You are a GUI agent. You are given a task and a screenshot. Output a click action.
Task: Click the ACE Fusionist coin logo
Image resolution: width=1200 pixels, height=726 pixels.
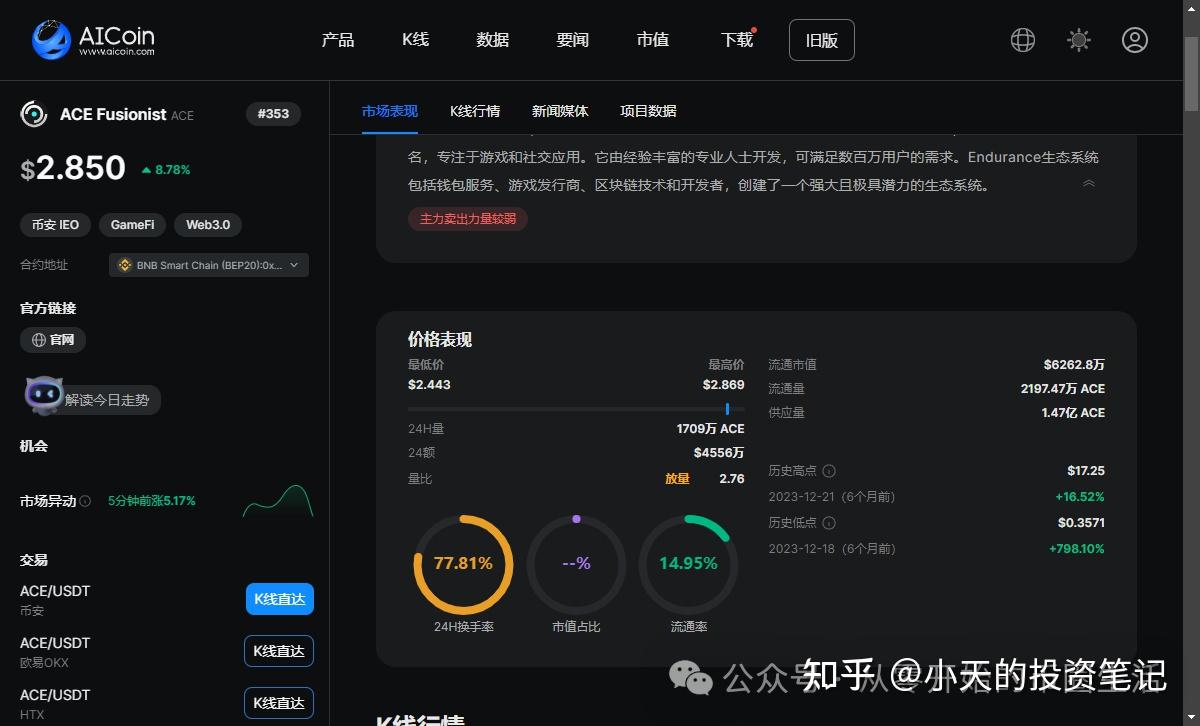pos(33,114)
